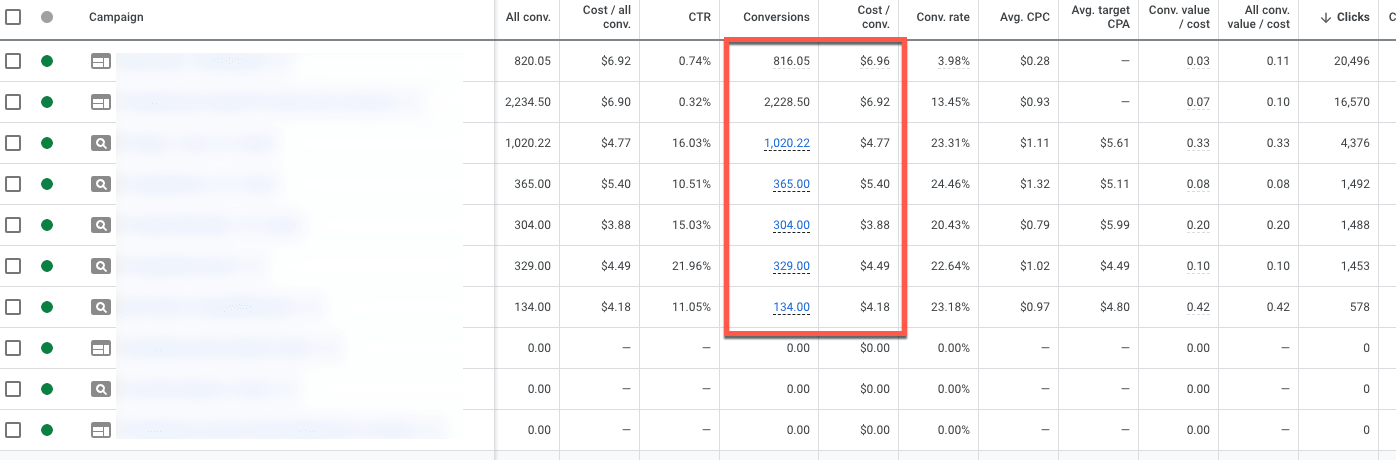Screen dimensions: 1396x460
Task: Open green status dropdown for 1,488 clicks campaign
Action: point(46,225)
